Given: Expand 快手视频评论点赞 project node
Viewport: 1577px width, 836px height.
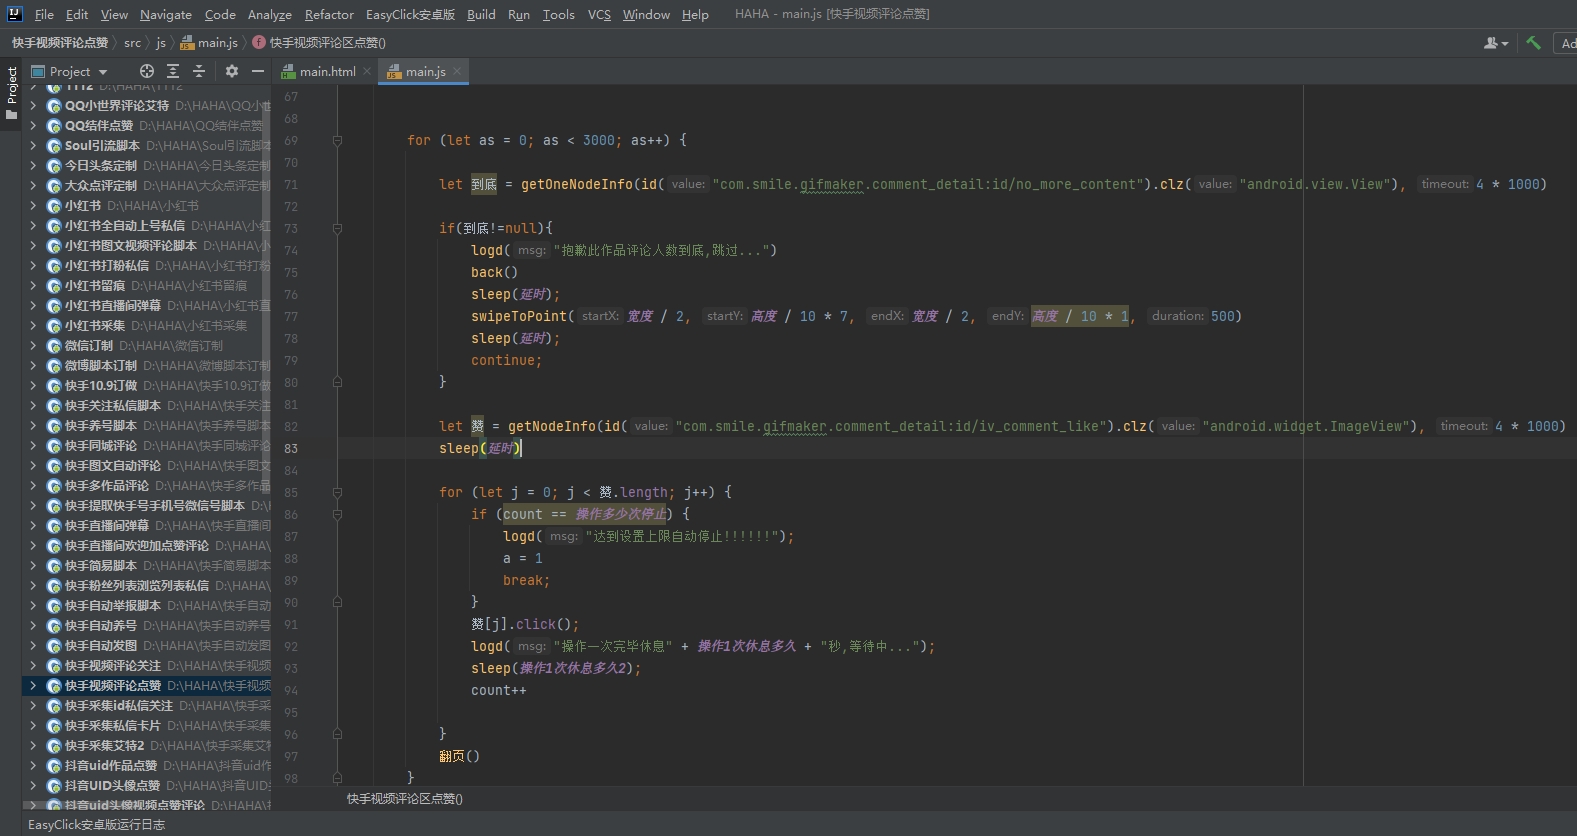Looking at the screenshot, I should pos(33,685).
